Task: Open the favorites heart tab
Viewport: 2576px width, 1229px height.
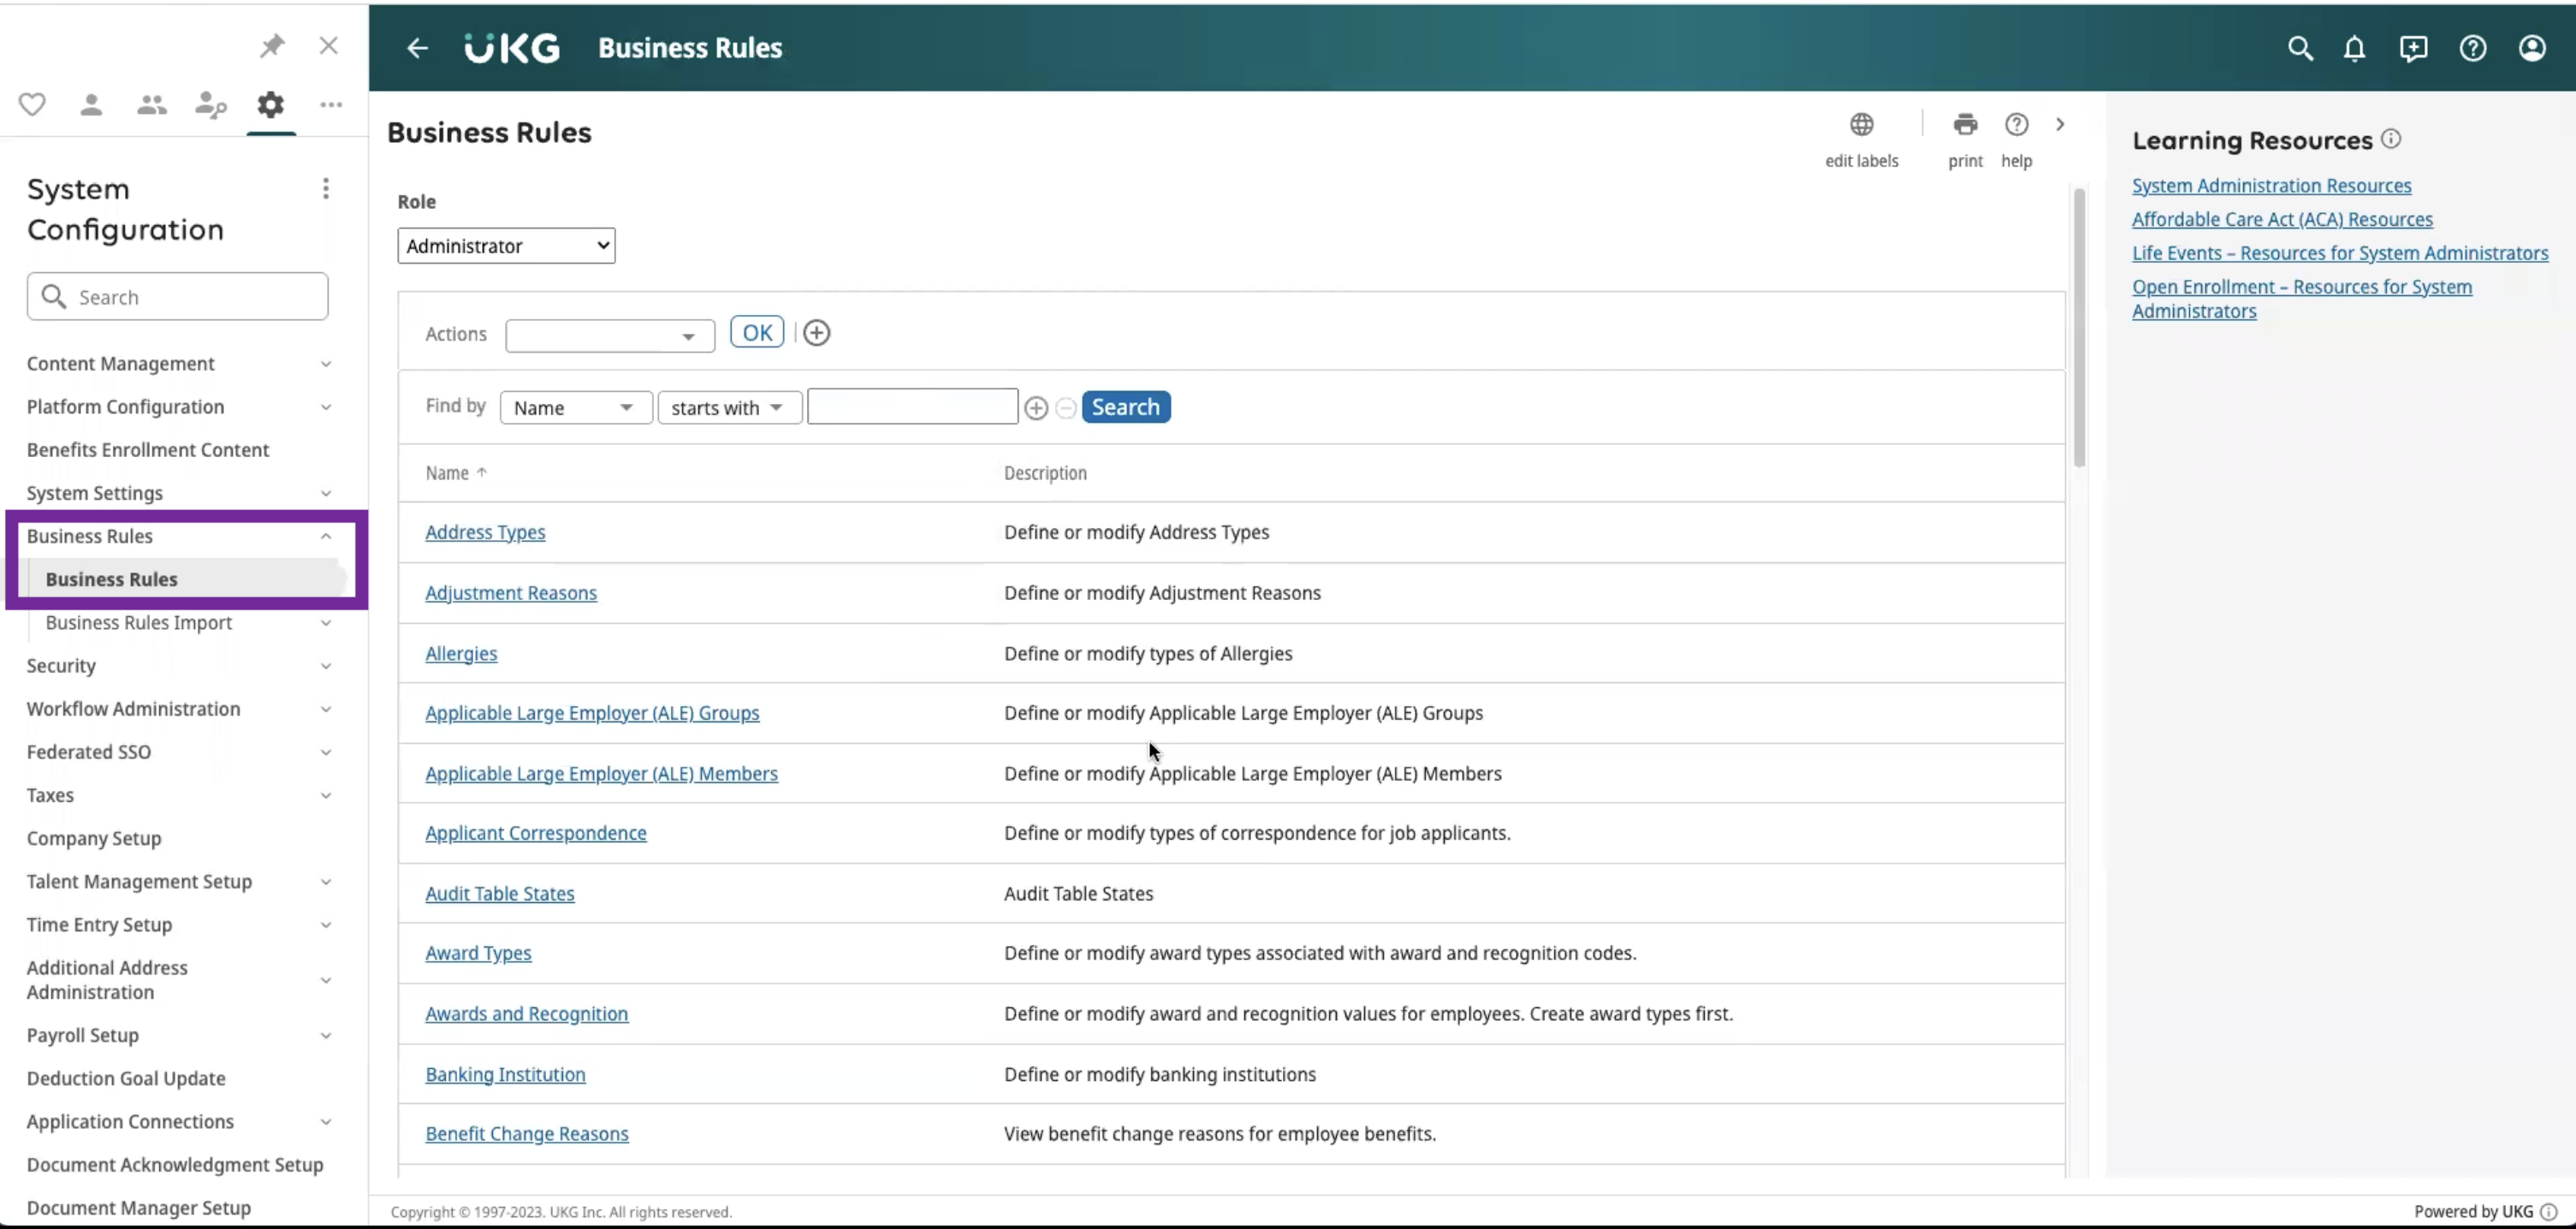Action: [32, 104]
